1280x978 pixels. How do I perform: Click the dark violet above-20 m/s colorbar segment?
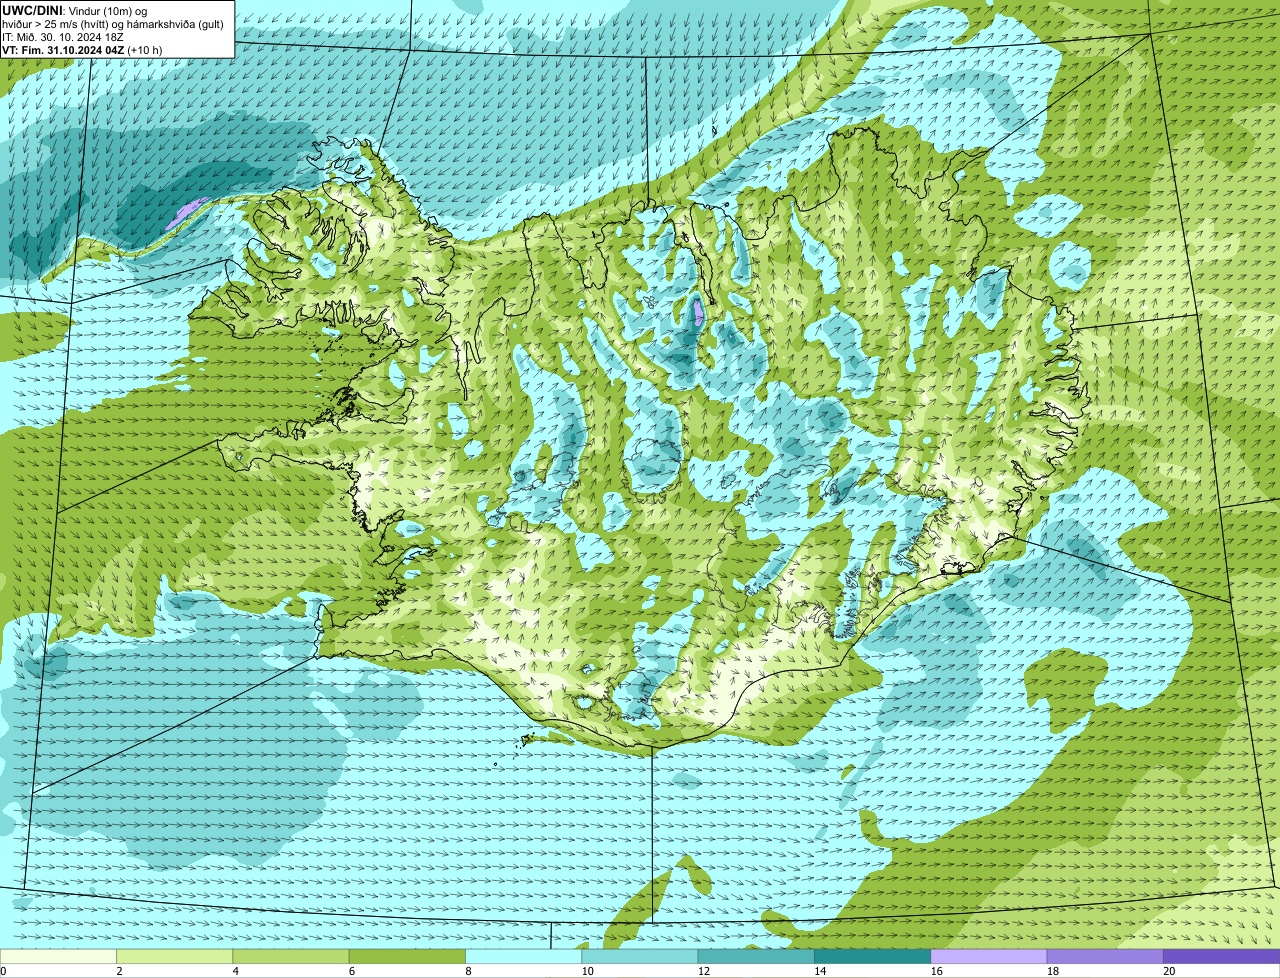[1222, 956]
